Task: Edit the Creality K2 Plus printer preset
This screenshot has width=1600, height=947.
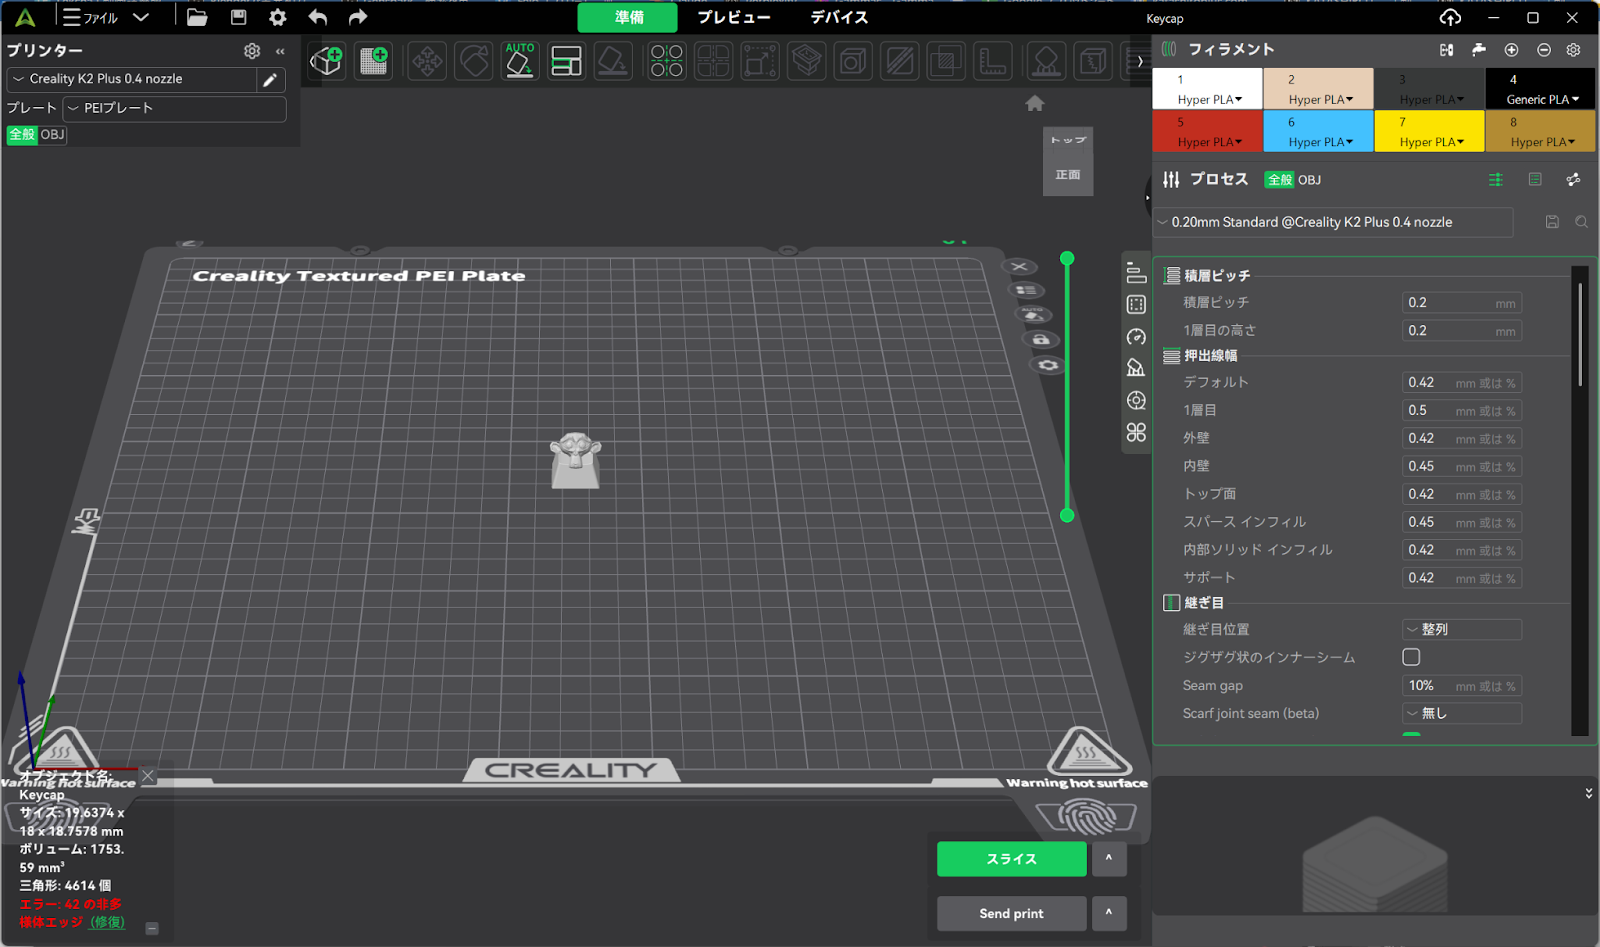Action: pos(269,80)
